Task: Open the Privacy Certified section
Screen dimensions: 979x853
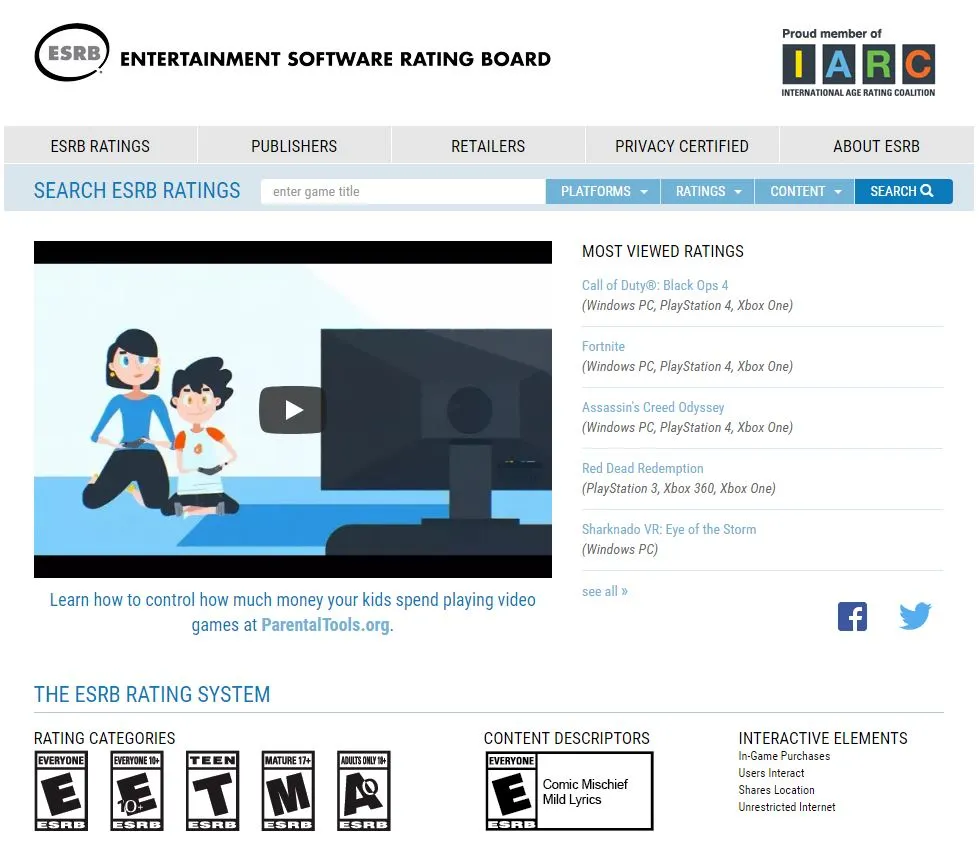Action: (x=681, y=145)
